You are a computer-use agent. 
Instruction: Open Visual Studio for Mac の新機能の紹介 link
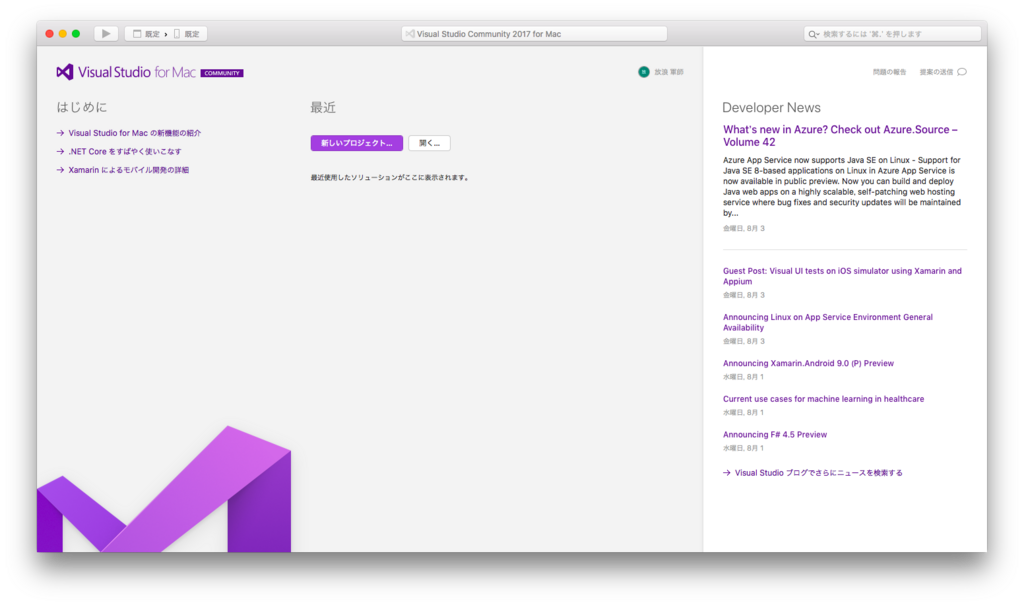pyautogui.click(x=135, y=133)
